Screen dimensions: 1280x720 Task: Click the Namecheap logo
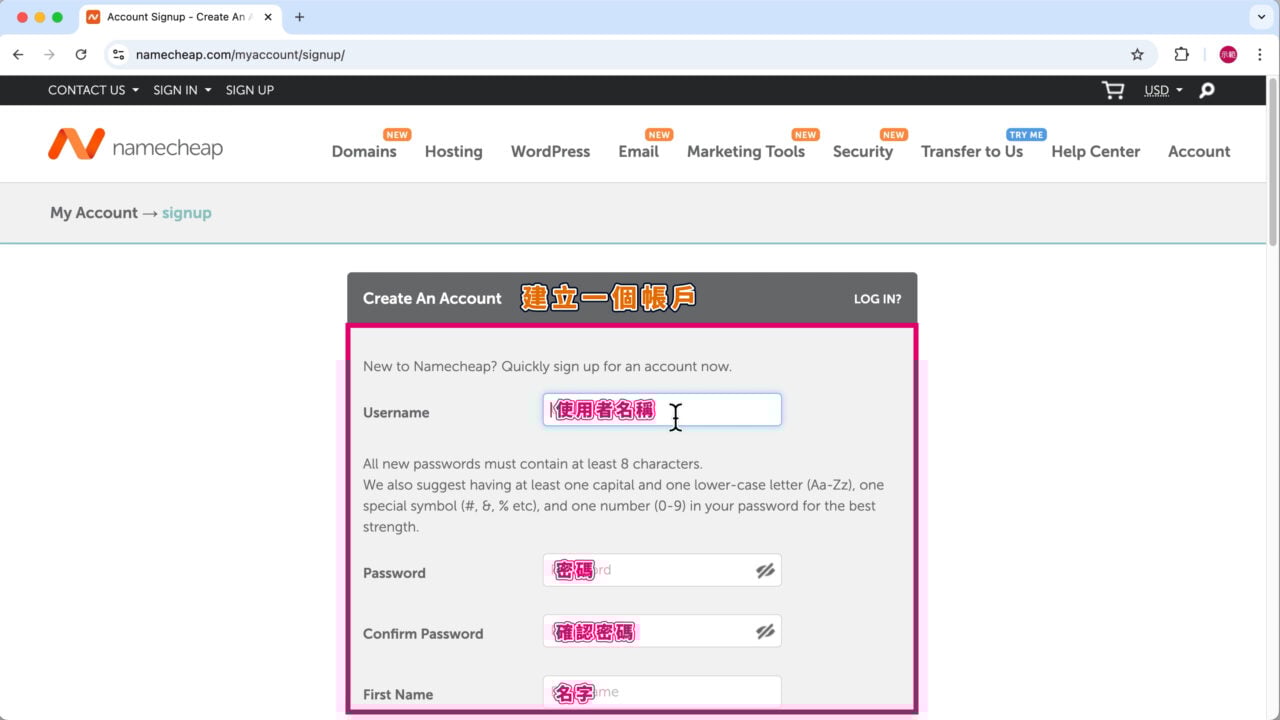[x=135, y=146]
